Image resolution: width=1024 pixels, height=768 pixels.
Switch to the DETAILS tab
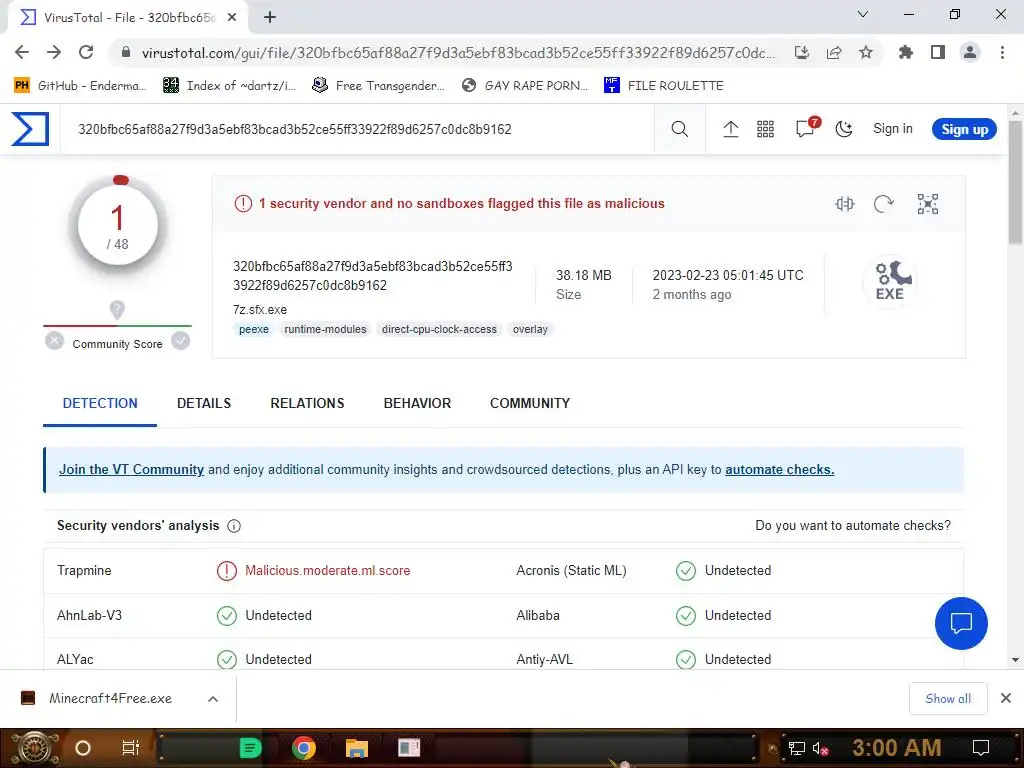click(204, 404)
